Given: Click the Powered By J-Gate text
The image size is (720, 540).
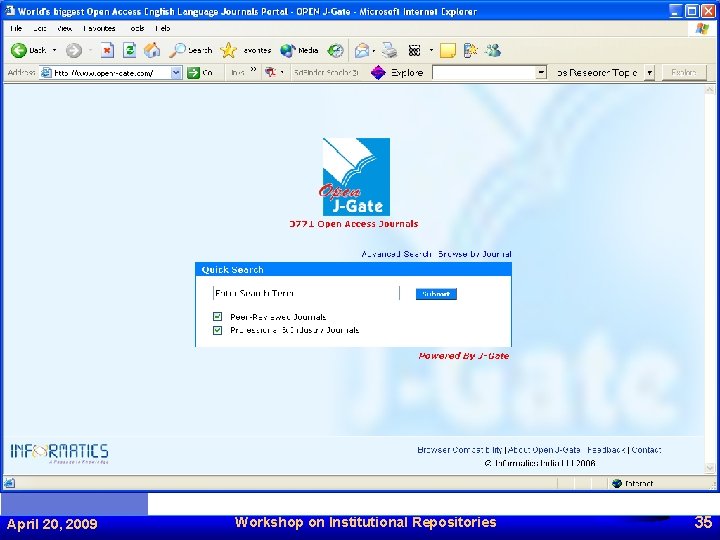Looking at the screenshot, I should [463, 356].
